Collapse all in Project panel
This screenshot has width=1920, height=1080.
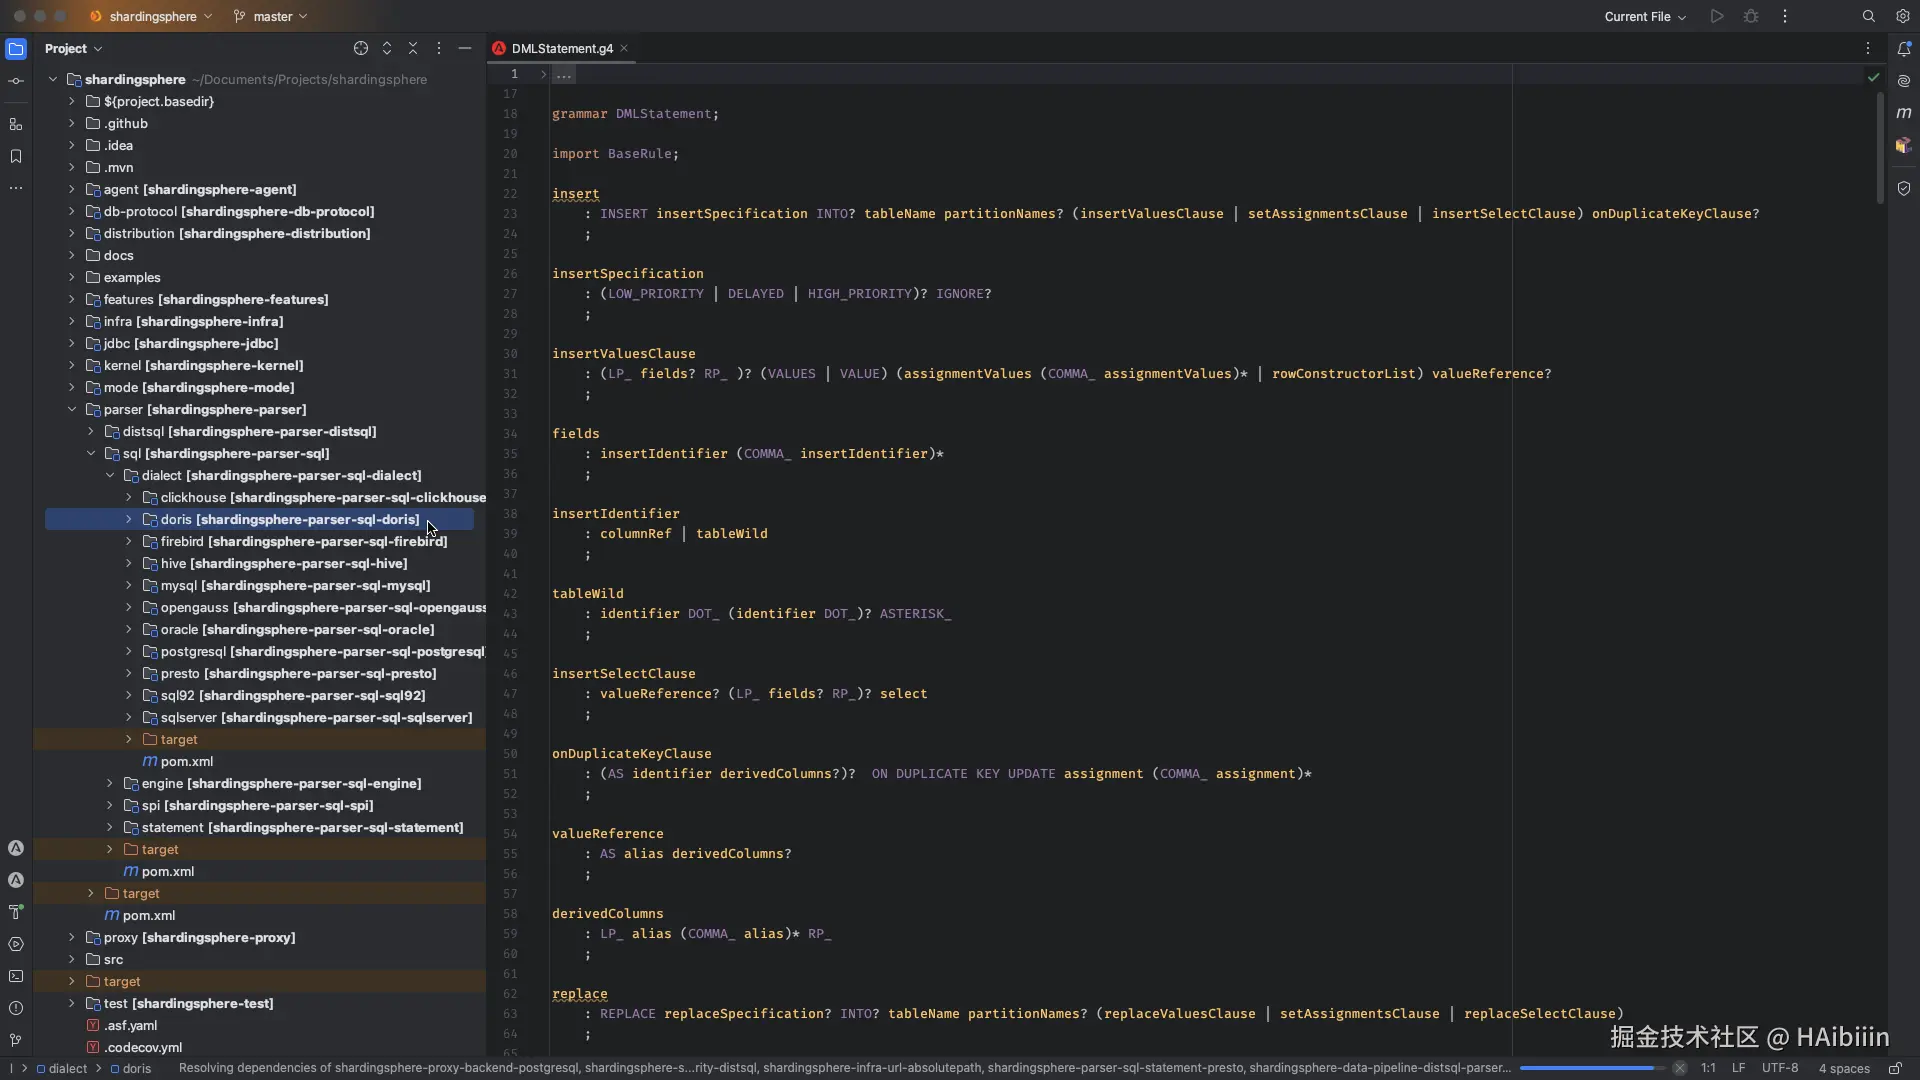[x=412, y=48]
